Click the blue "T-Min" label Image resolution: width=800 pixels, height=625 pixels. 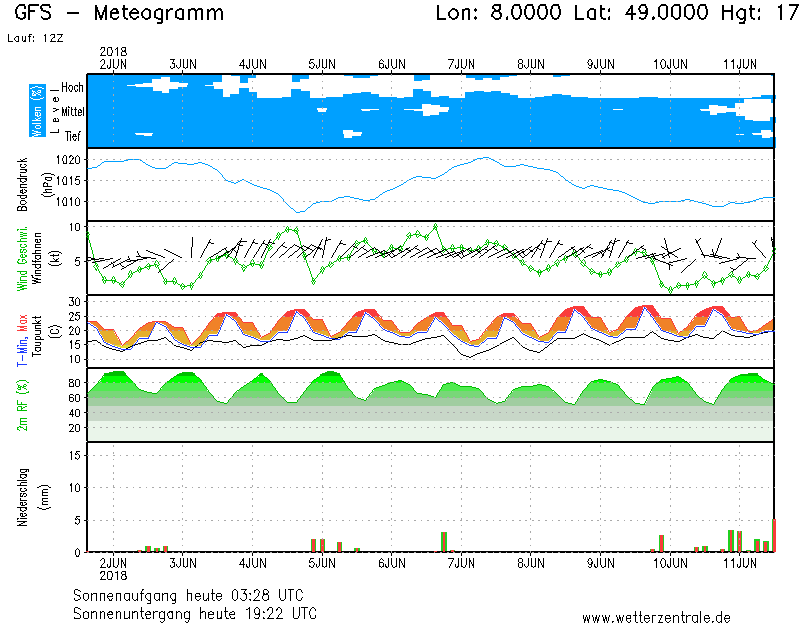[x=22, y=349]
